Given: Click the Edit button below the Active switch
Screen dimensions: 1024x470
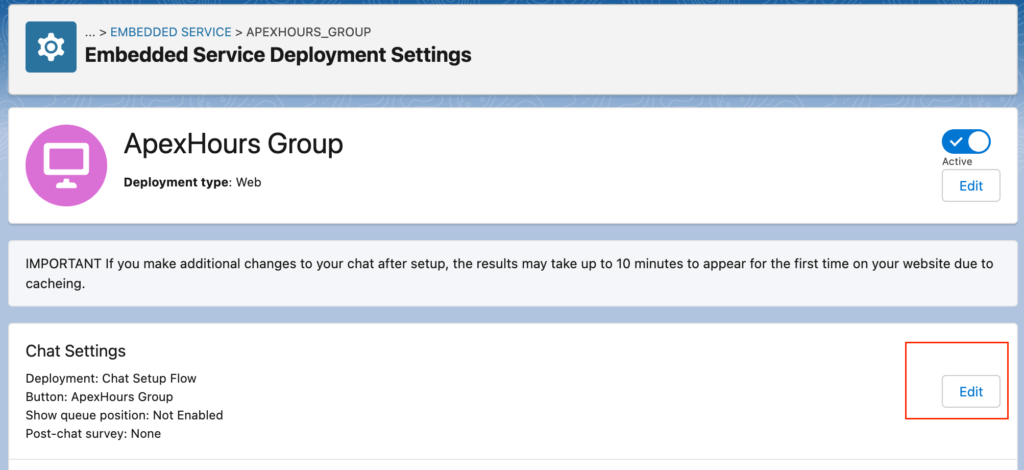Looking at the screenshot, I should pyautogui.click(x=970, y=185).
